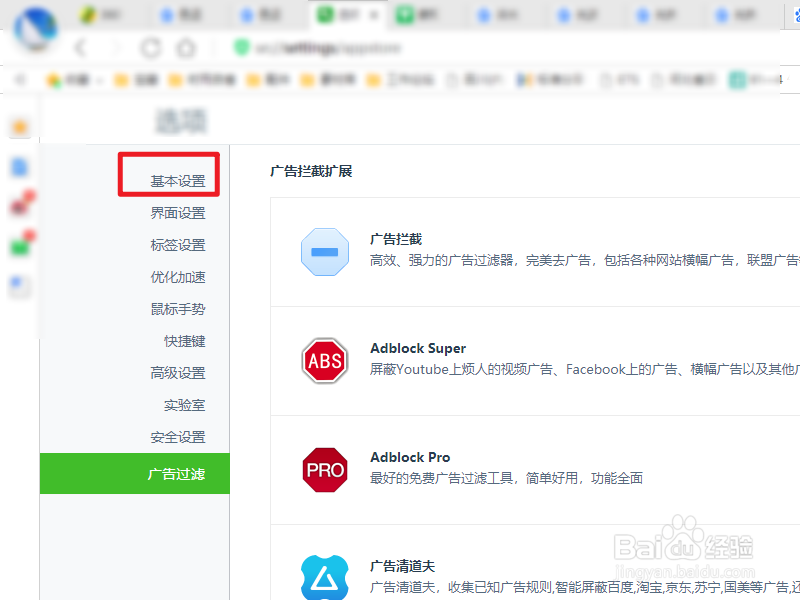This screenshot has width=800, height=600.
Task: Select the highlighted 广告过滤 item
Action: (x=135, y=473)
